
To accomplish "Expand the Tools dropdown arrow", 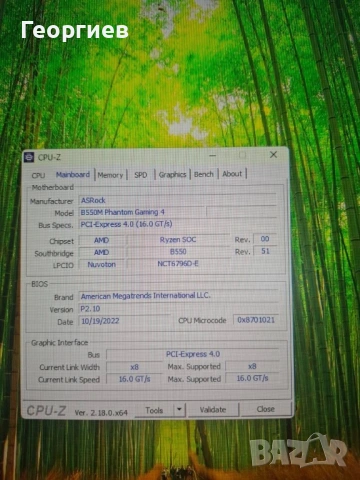I will point(179,410).
